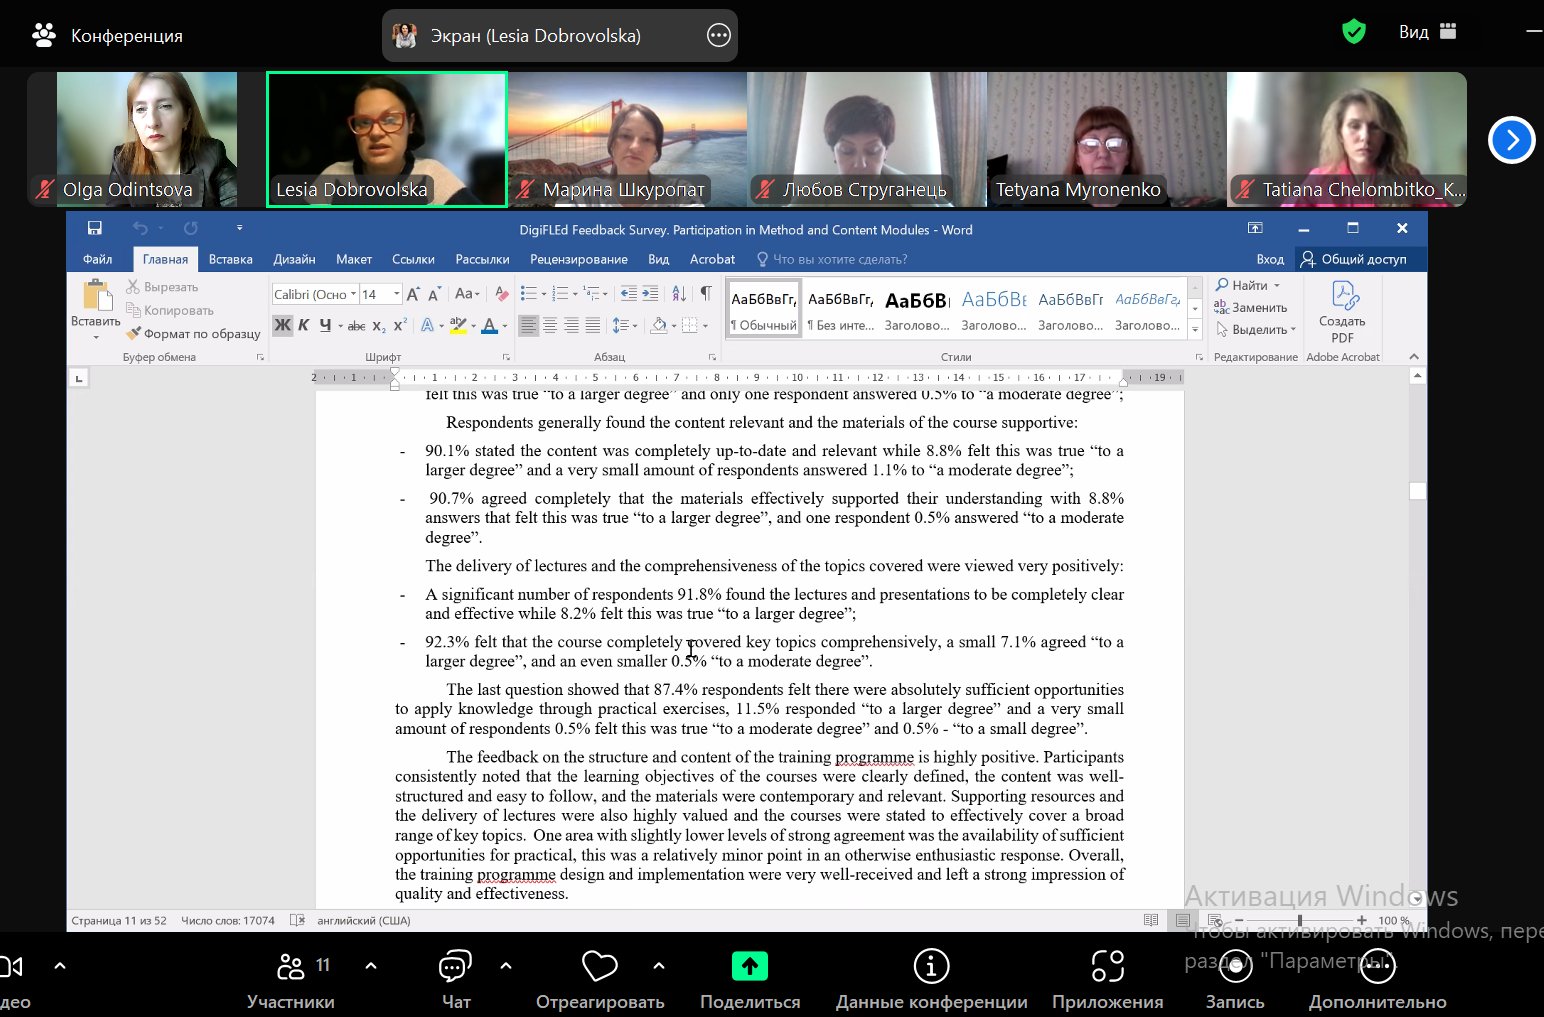Toggle subscript formatting
The height and width of the screenshot is (1017, 1544).
click(379, 326)
